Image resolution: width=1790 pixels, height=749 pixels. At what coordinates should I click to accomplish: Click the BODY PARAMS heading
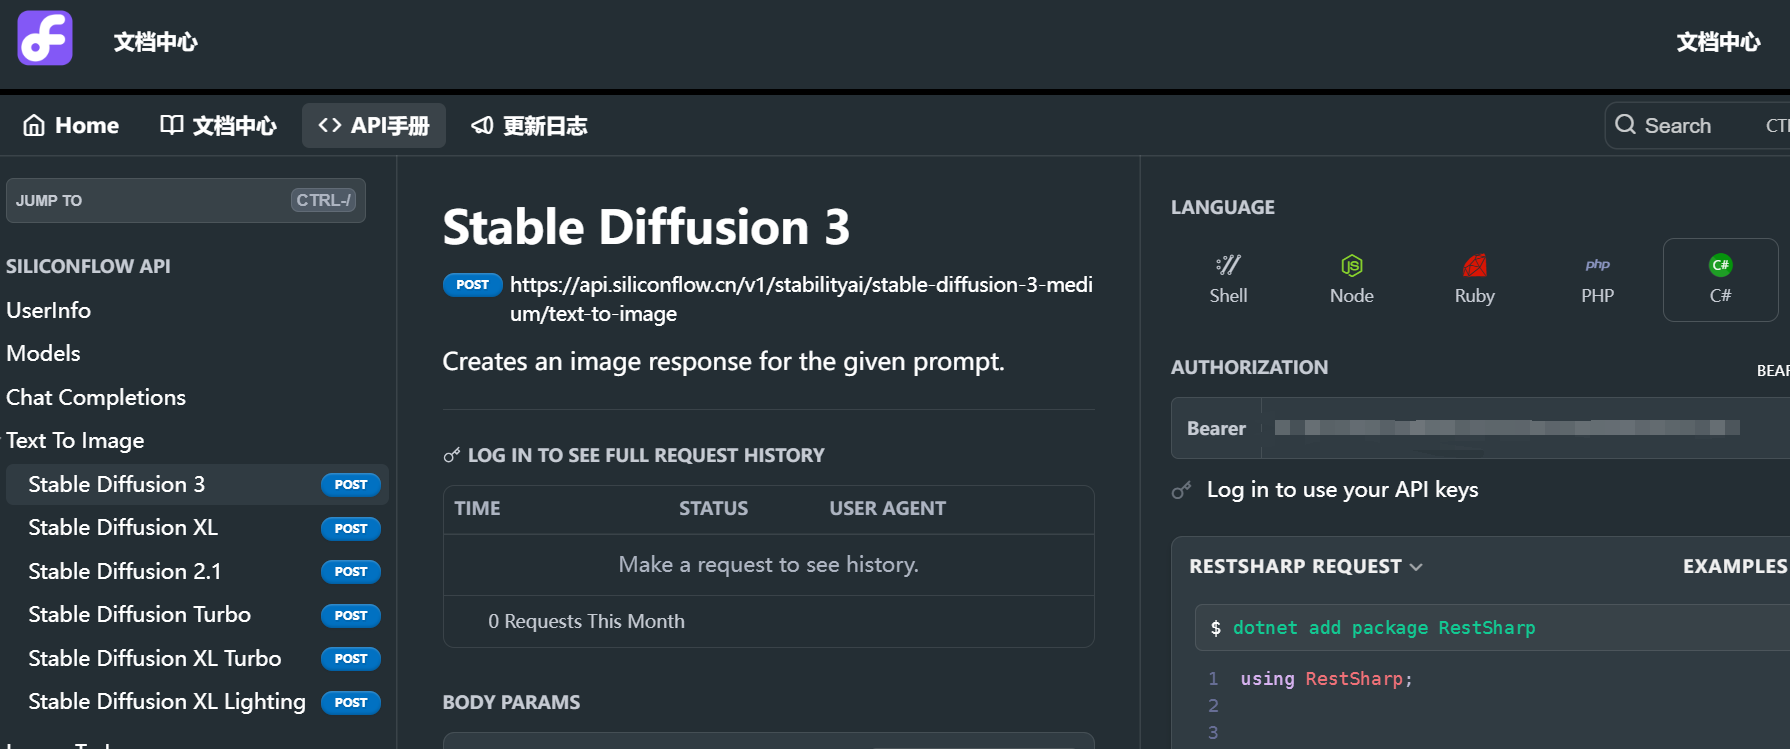point(511,703)
